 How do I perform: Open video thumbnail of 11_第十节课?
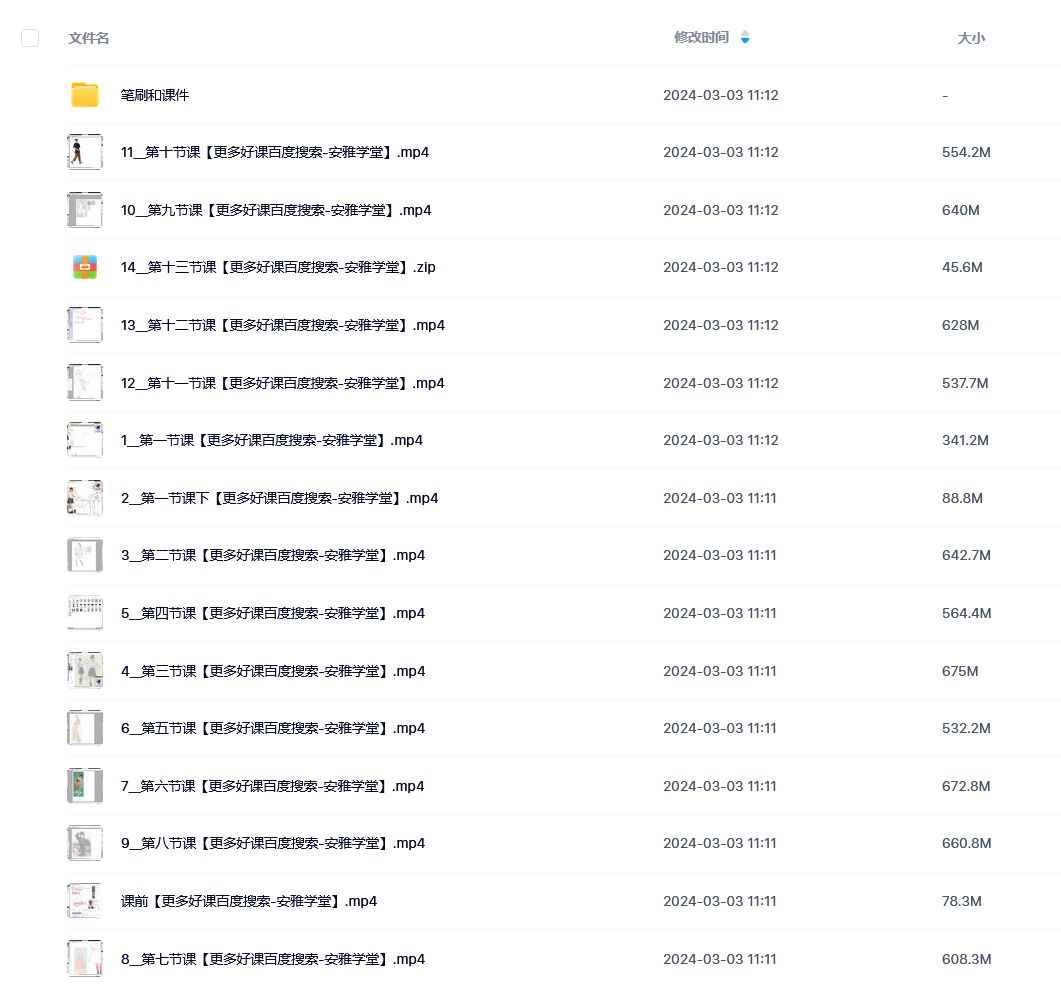85,152
